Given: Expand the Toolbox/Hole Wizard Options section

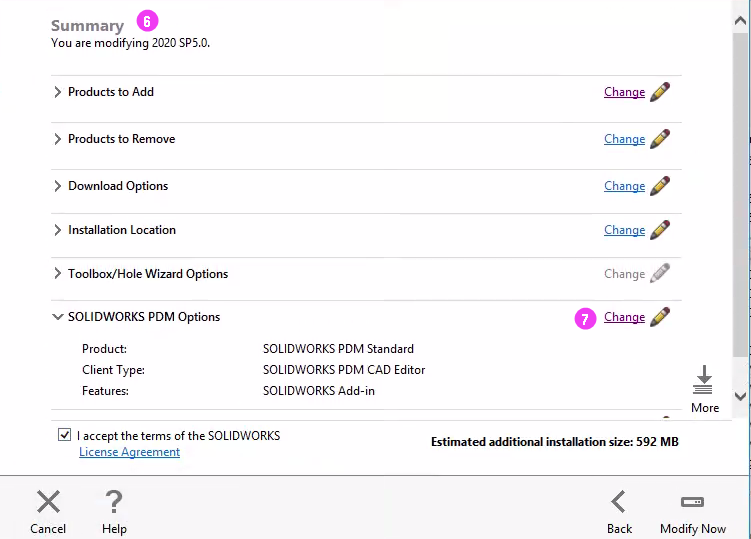Looking at the screenshot, I should coord(57,274).
